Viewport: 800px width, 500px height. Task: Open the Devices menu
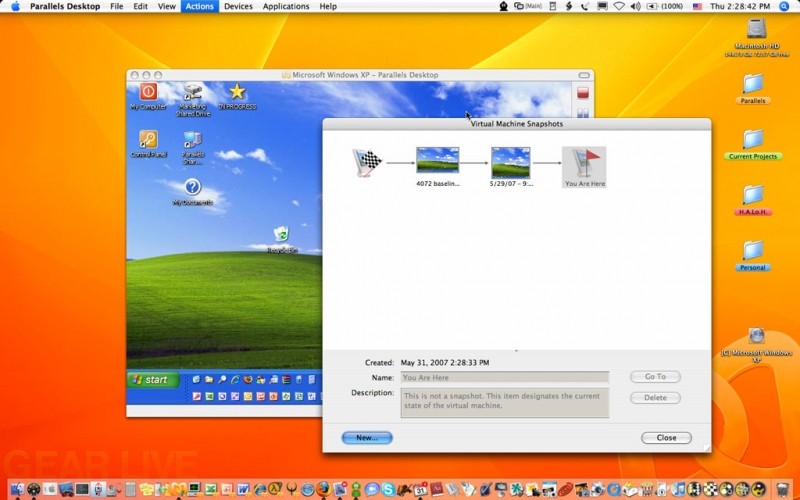pyautogui.click(x=238, y=6)
